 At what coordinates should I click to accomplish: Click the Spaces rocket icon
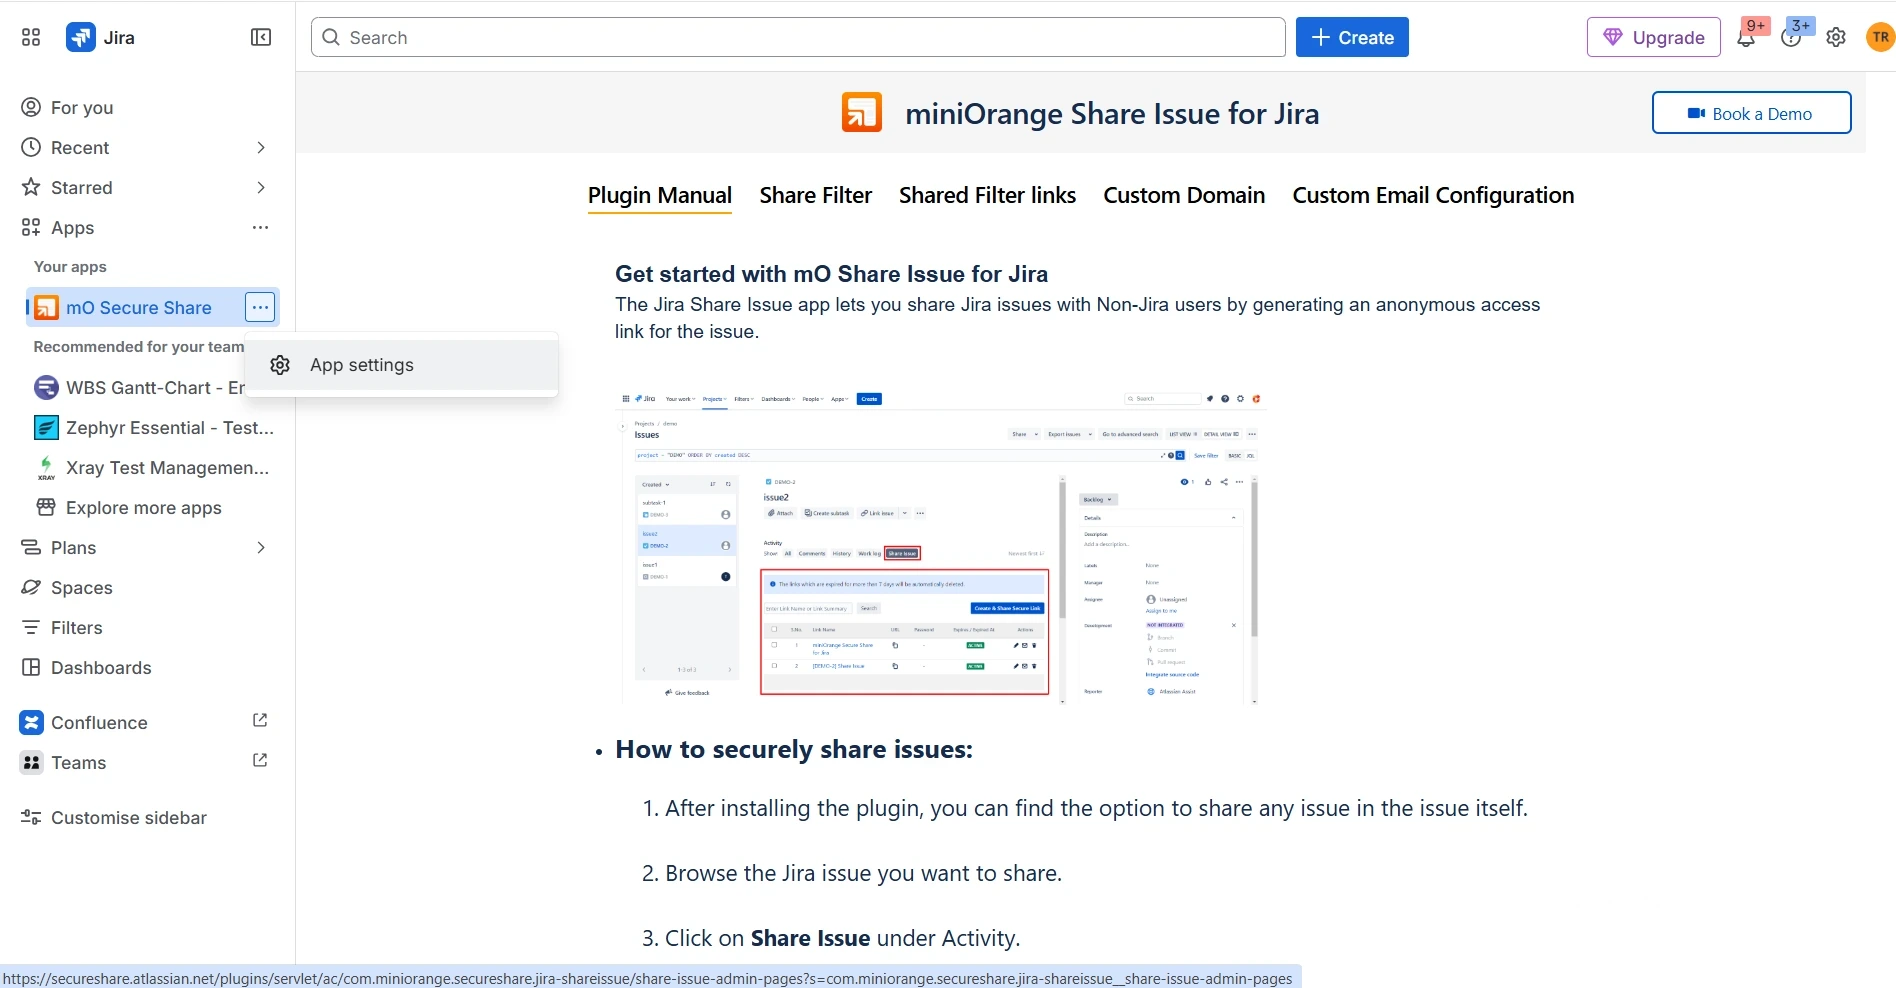click(31, 587)
